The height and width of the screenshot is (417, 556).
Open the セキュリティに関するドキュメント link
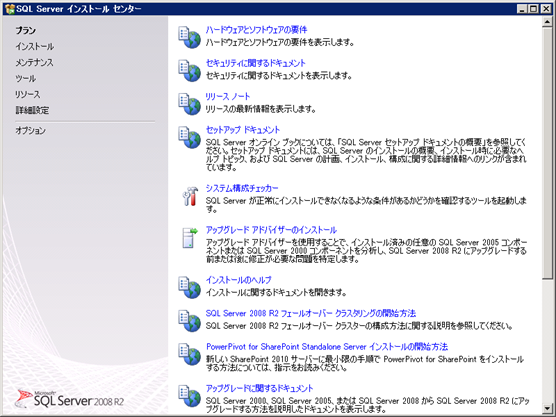pos(256,63)
